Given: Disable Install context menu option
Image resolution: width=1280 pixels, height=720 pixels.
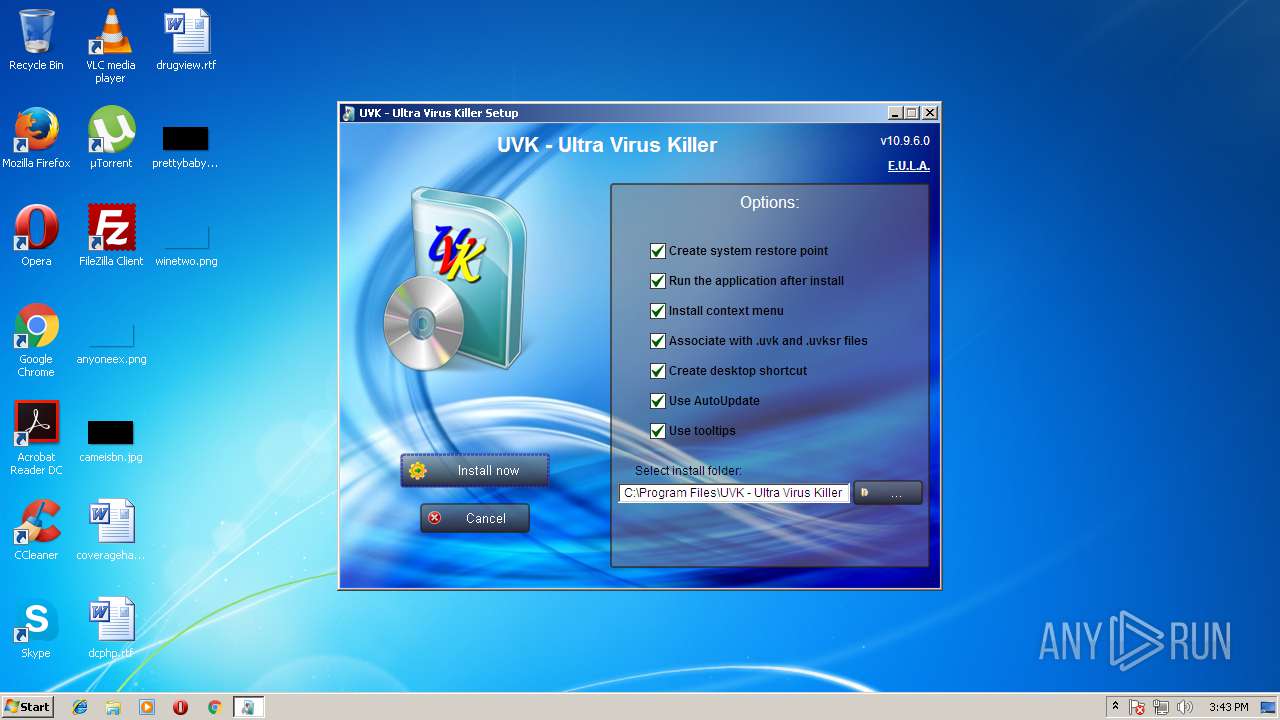Looking at the screenshot, I should pyautogui.click(x=658, y=311).
